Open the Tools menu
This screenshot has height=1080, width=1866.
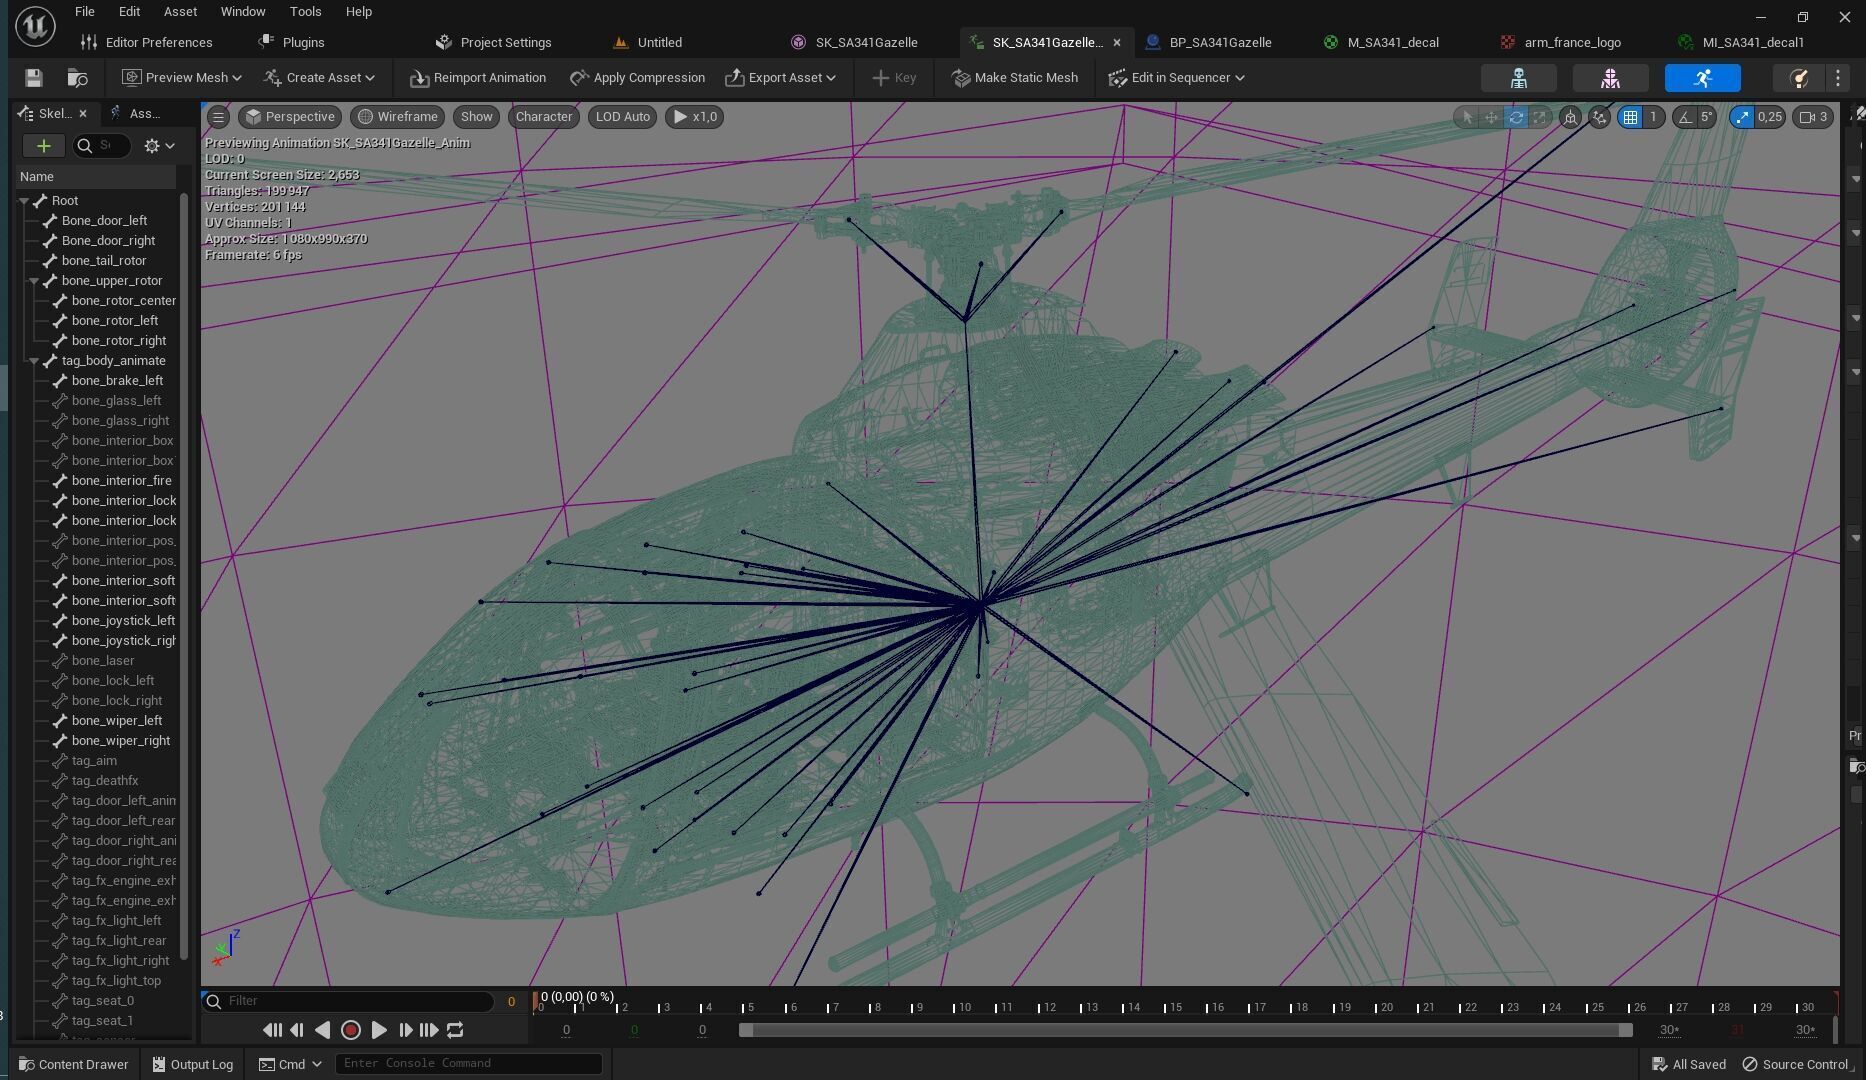(x=305, y=12)
